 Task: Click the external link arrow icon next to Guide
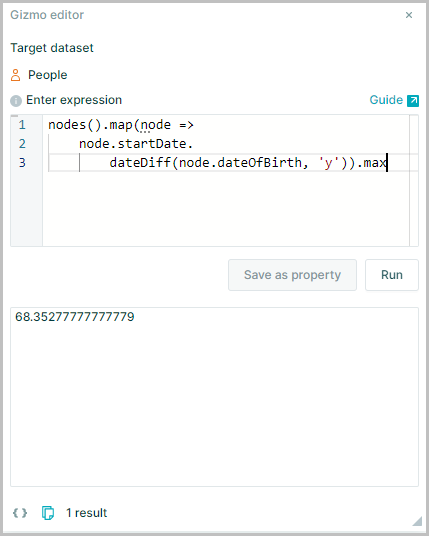point(413,100)
